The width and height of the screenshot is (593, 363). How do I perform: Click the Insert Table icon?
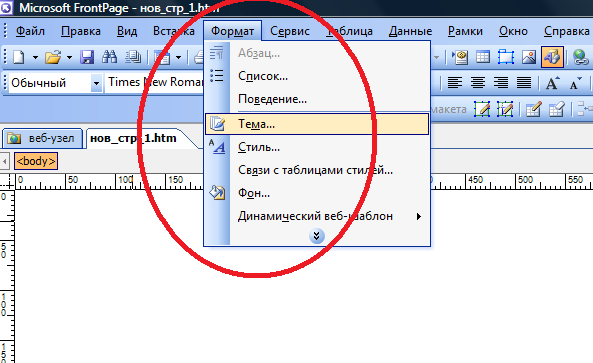point(483,57)
